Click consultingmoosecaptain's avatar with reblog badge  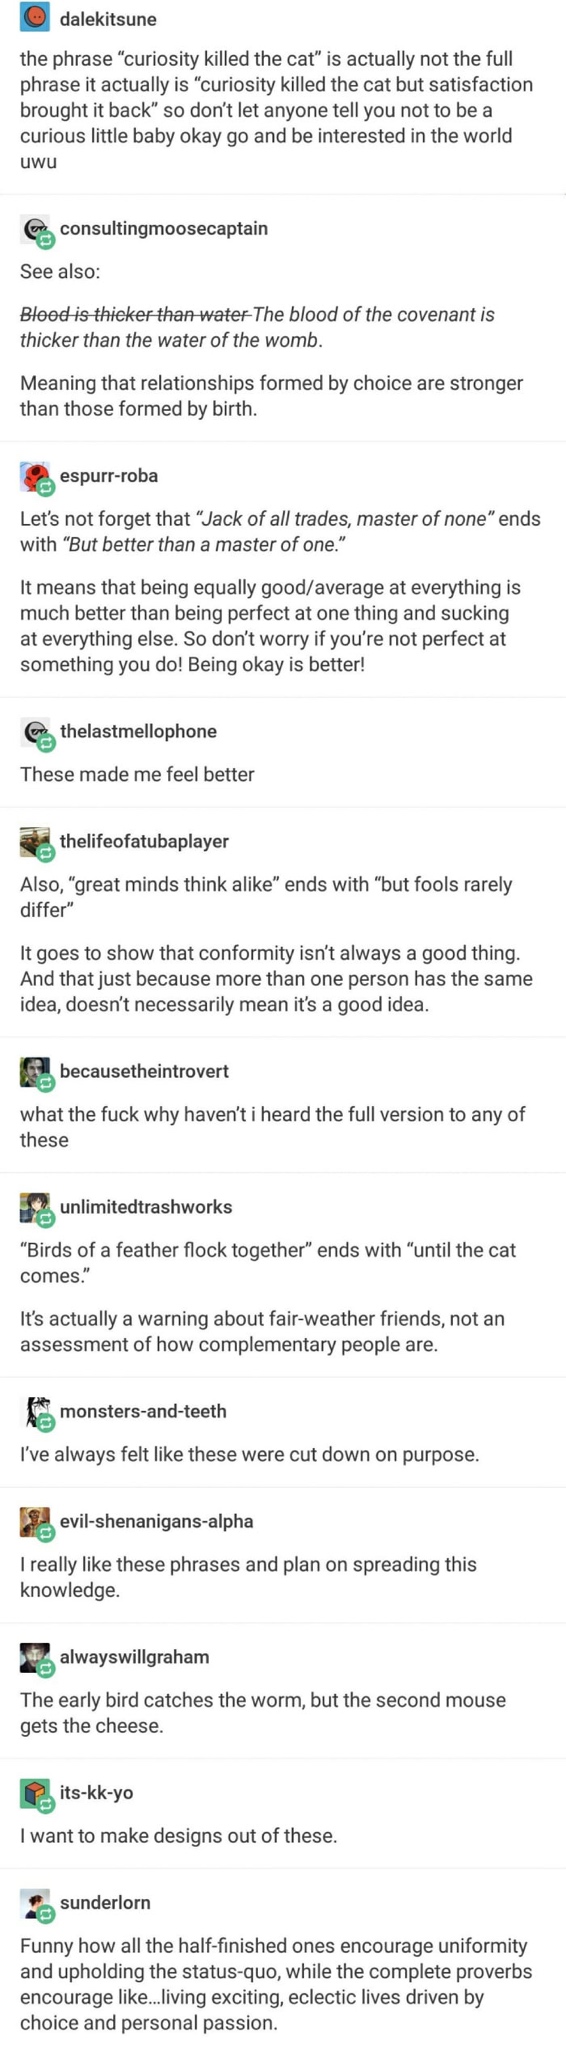tap(37, 230)
